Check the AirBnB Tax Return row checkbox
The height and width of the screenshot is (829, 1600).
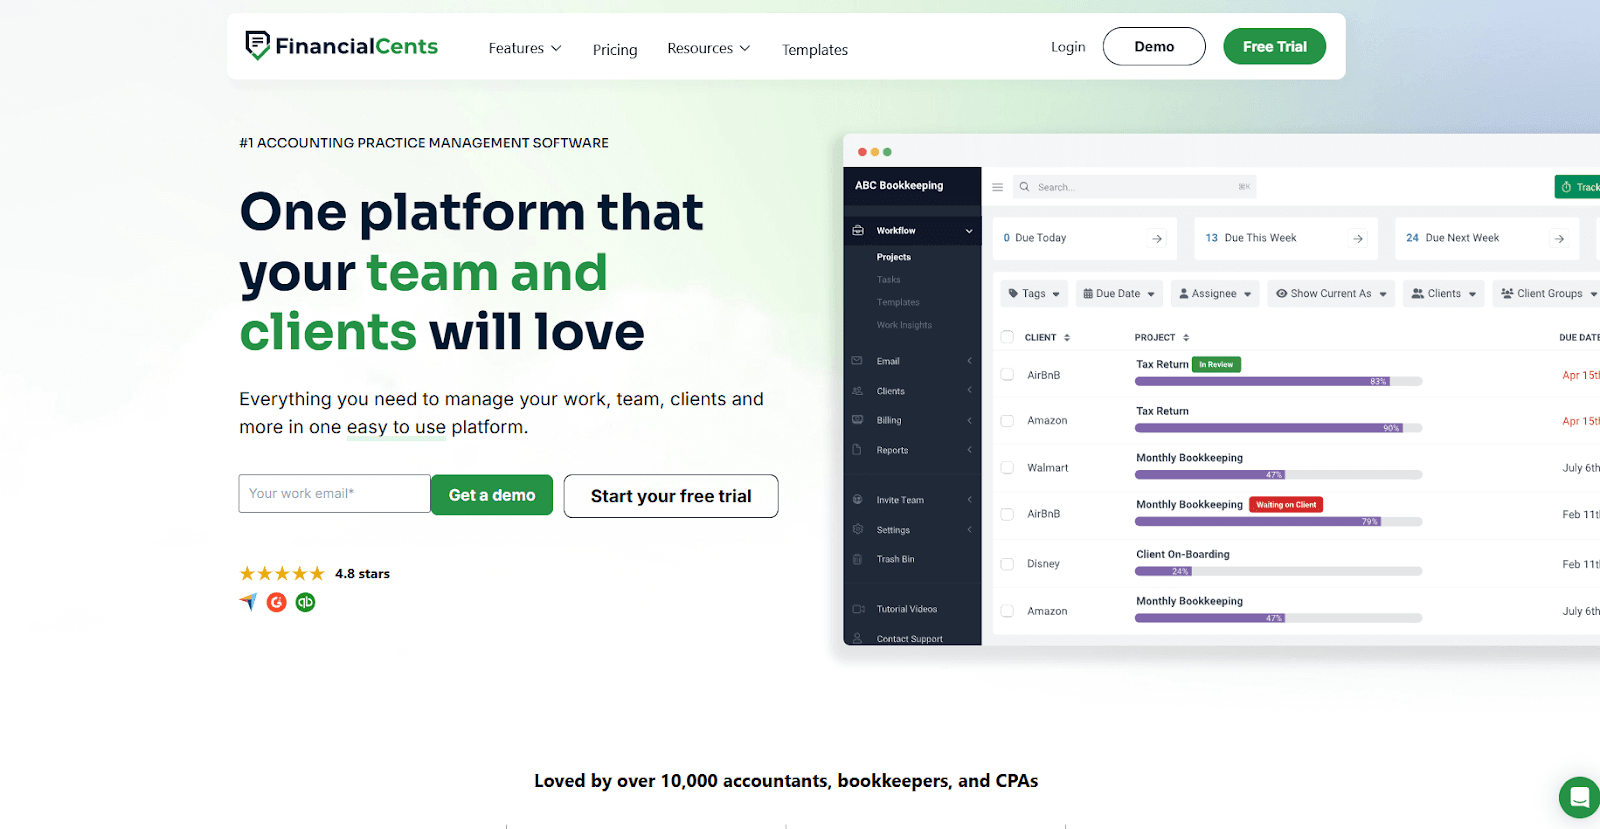point(1007,375)
